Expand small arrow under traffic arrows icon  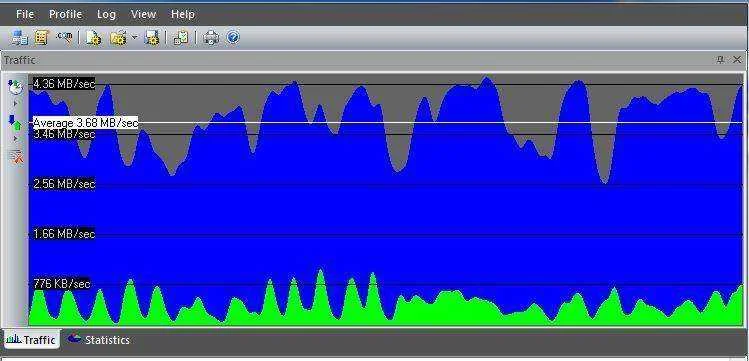15,138
